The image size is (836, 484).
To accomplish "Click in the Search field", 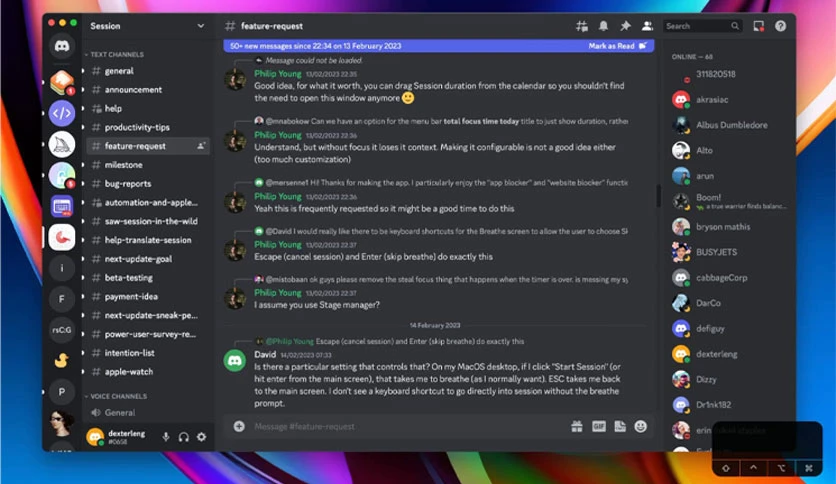I will [703, 26].
